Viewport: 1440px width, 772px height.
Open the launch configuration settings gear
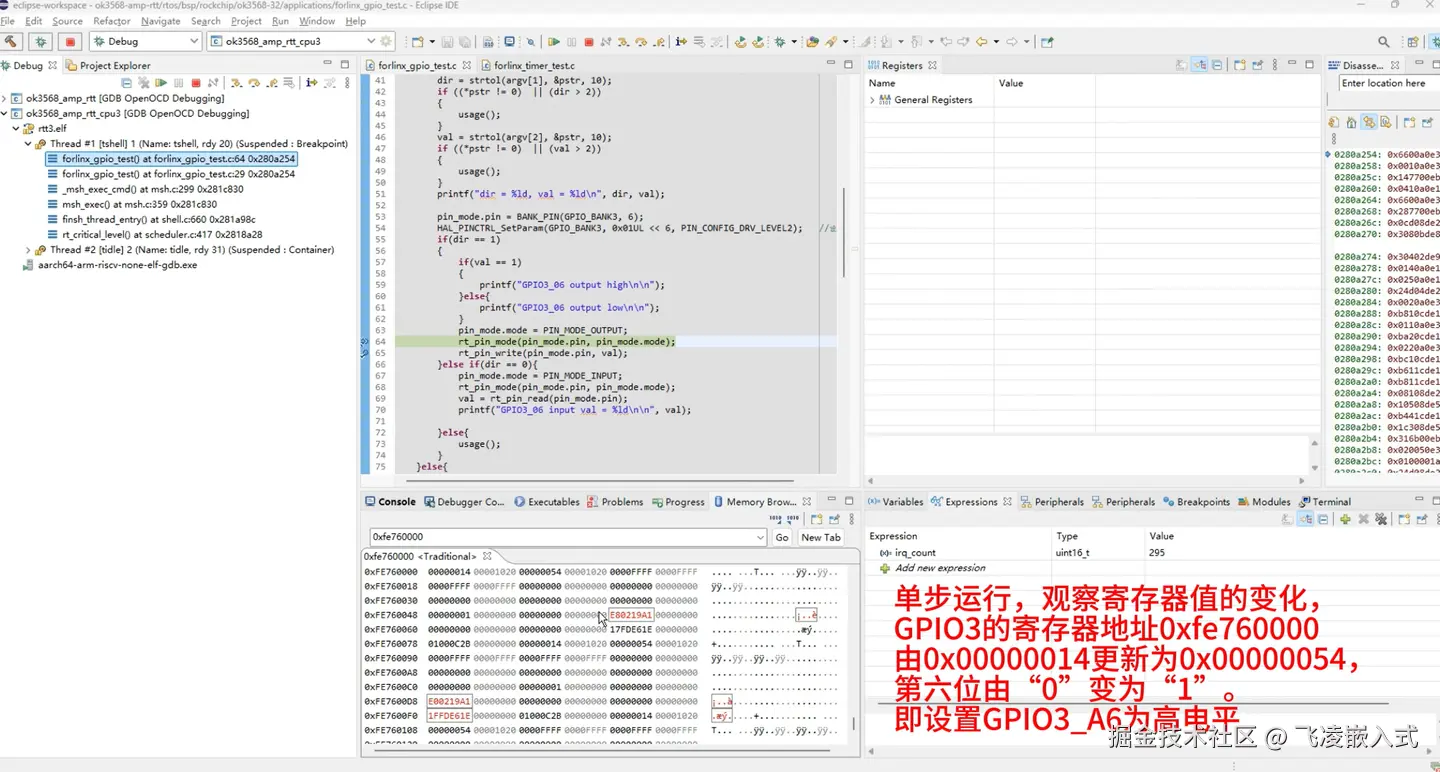pyautogui.click(x=387, y=41)
